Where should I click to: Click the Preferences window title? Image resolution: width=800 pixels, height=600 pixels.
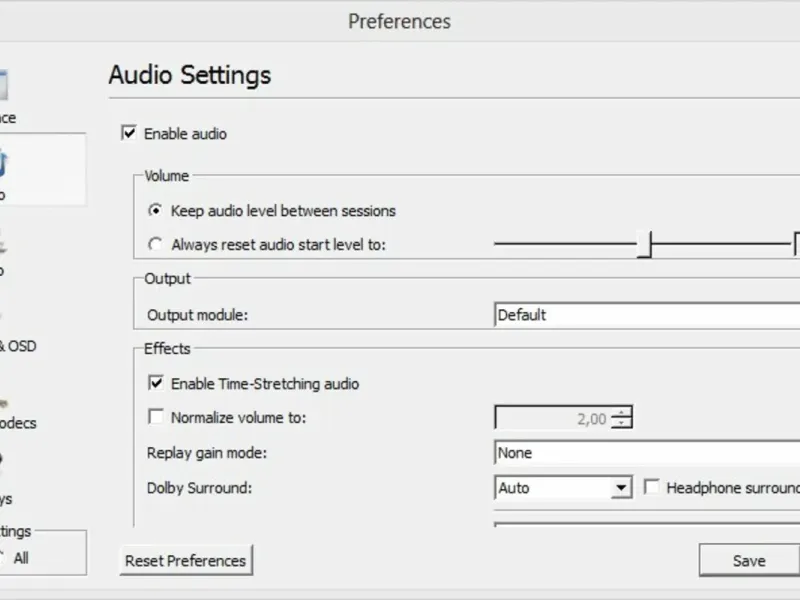tap(399, 21)
